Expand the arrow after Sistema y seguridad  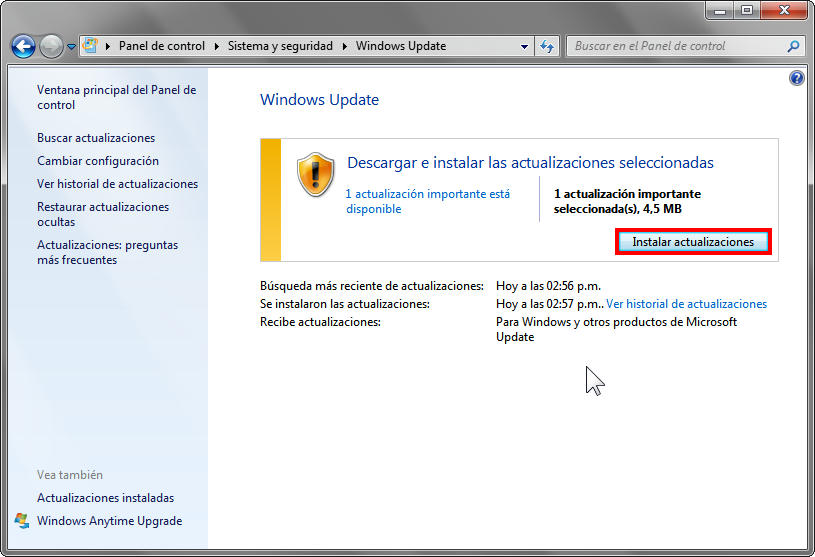click(x=345, y=46)
